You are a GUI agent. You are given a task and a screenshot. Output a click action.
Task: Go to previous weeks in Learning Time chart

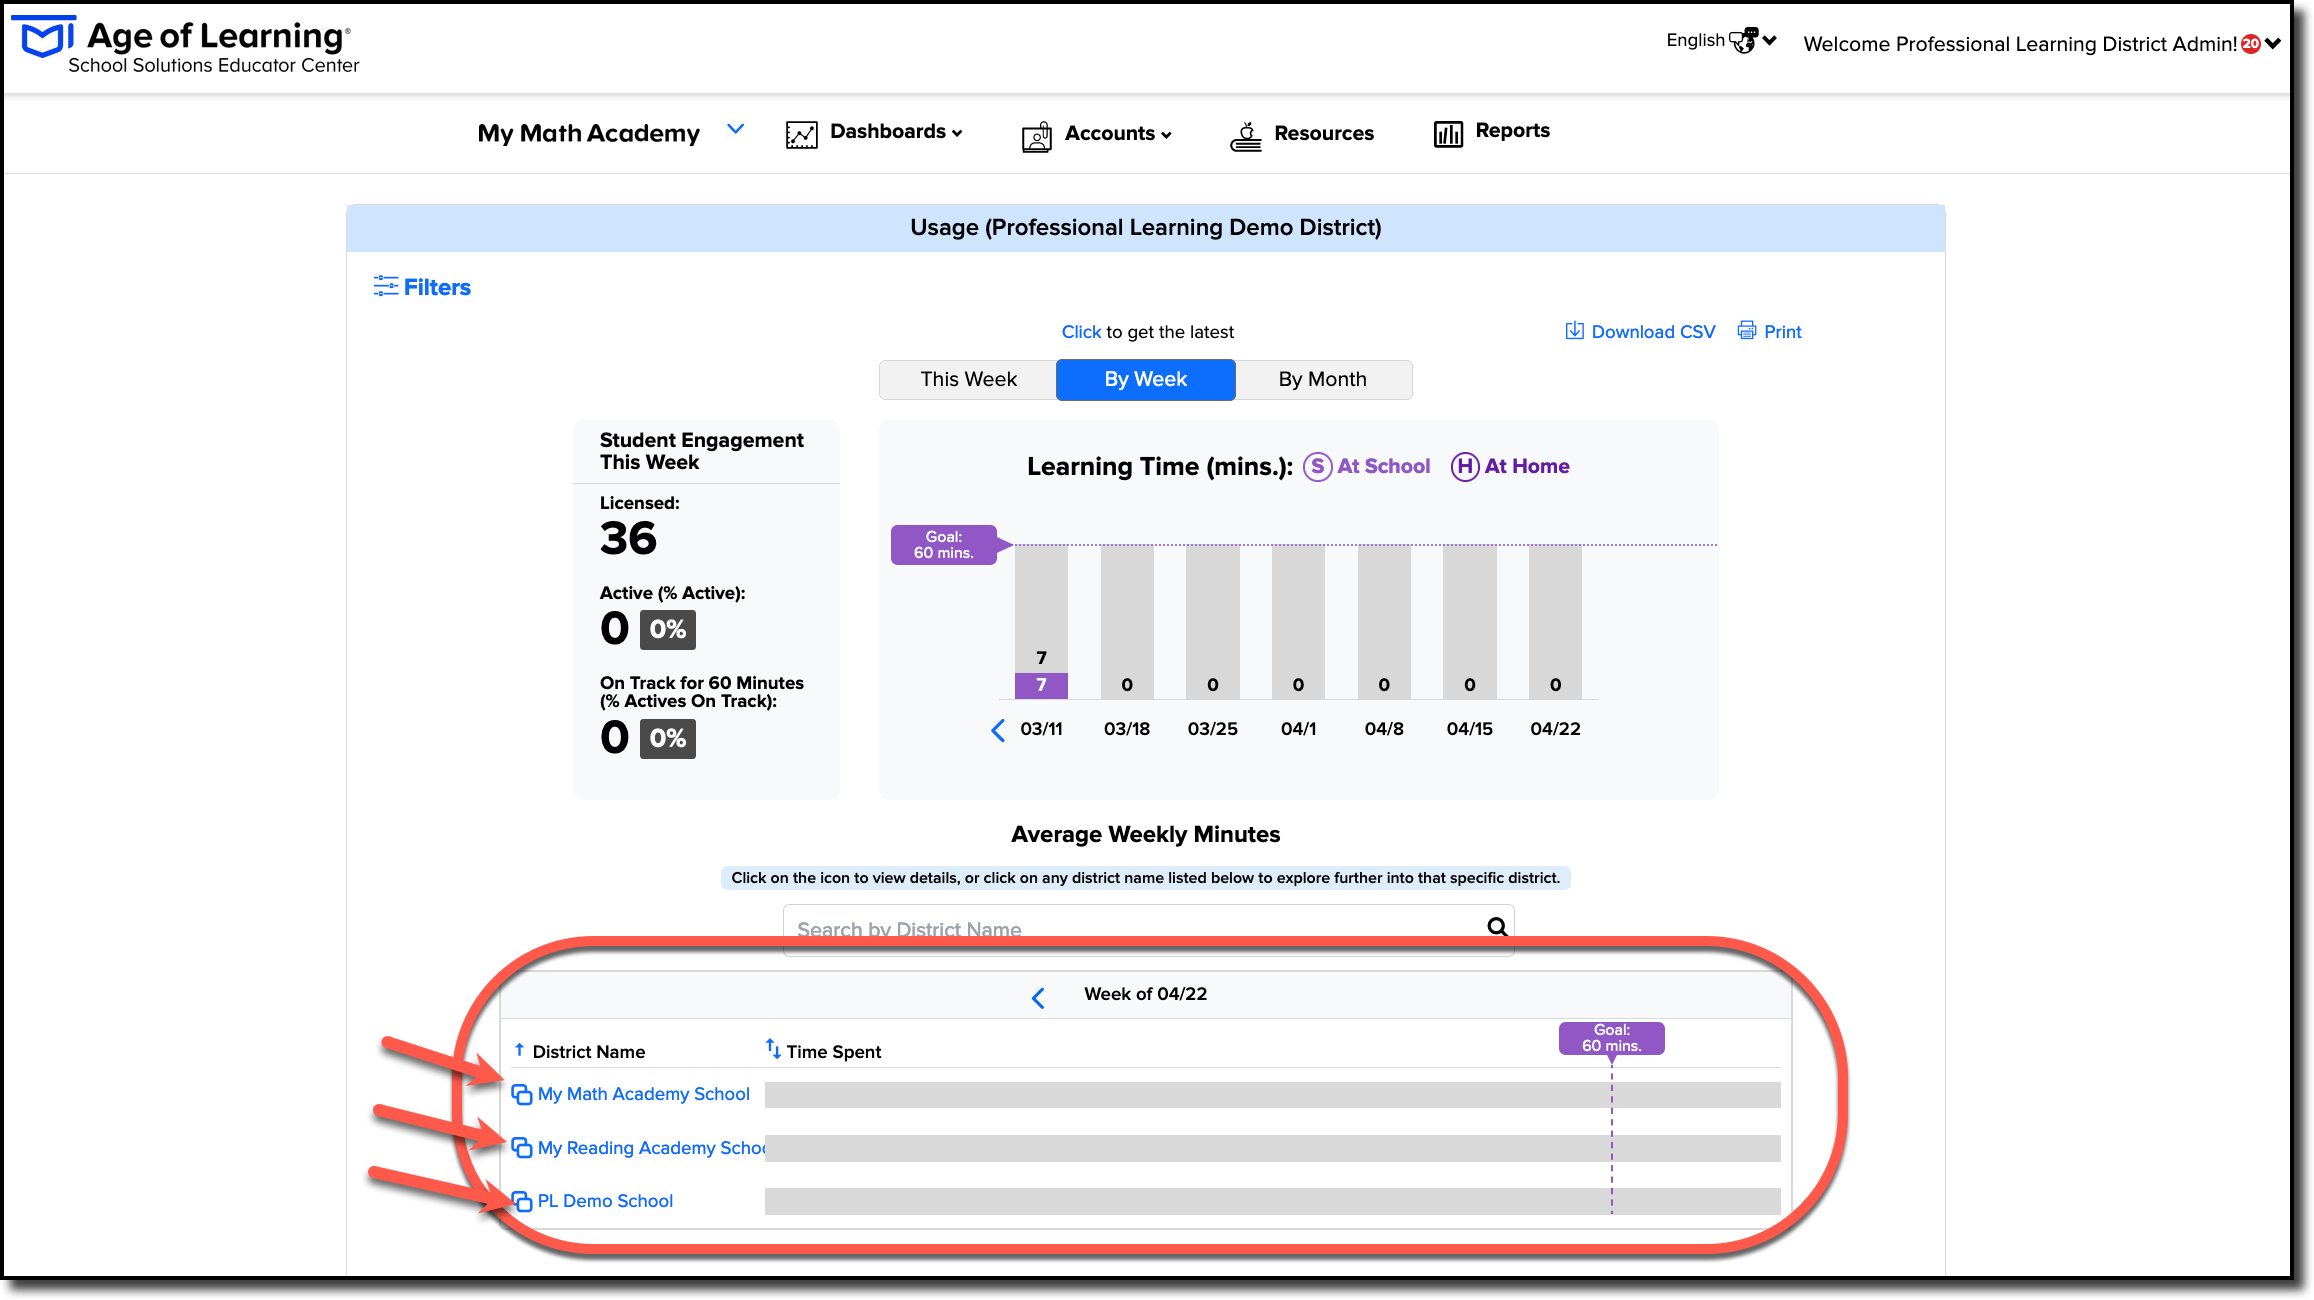pos(997,730)
